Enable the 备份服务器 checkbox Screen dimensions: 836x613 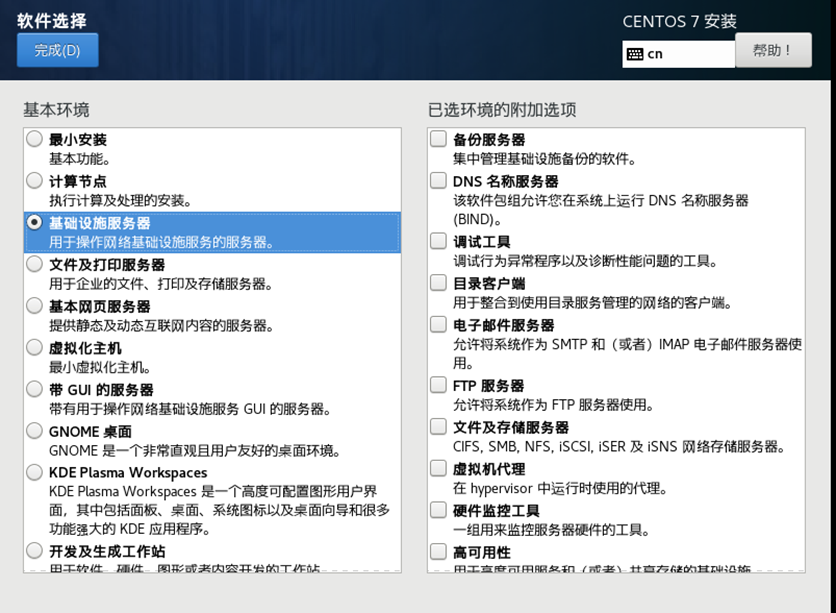(438, 139)
